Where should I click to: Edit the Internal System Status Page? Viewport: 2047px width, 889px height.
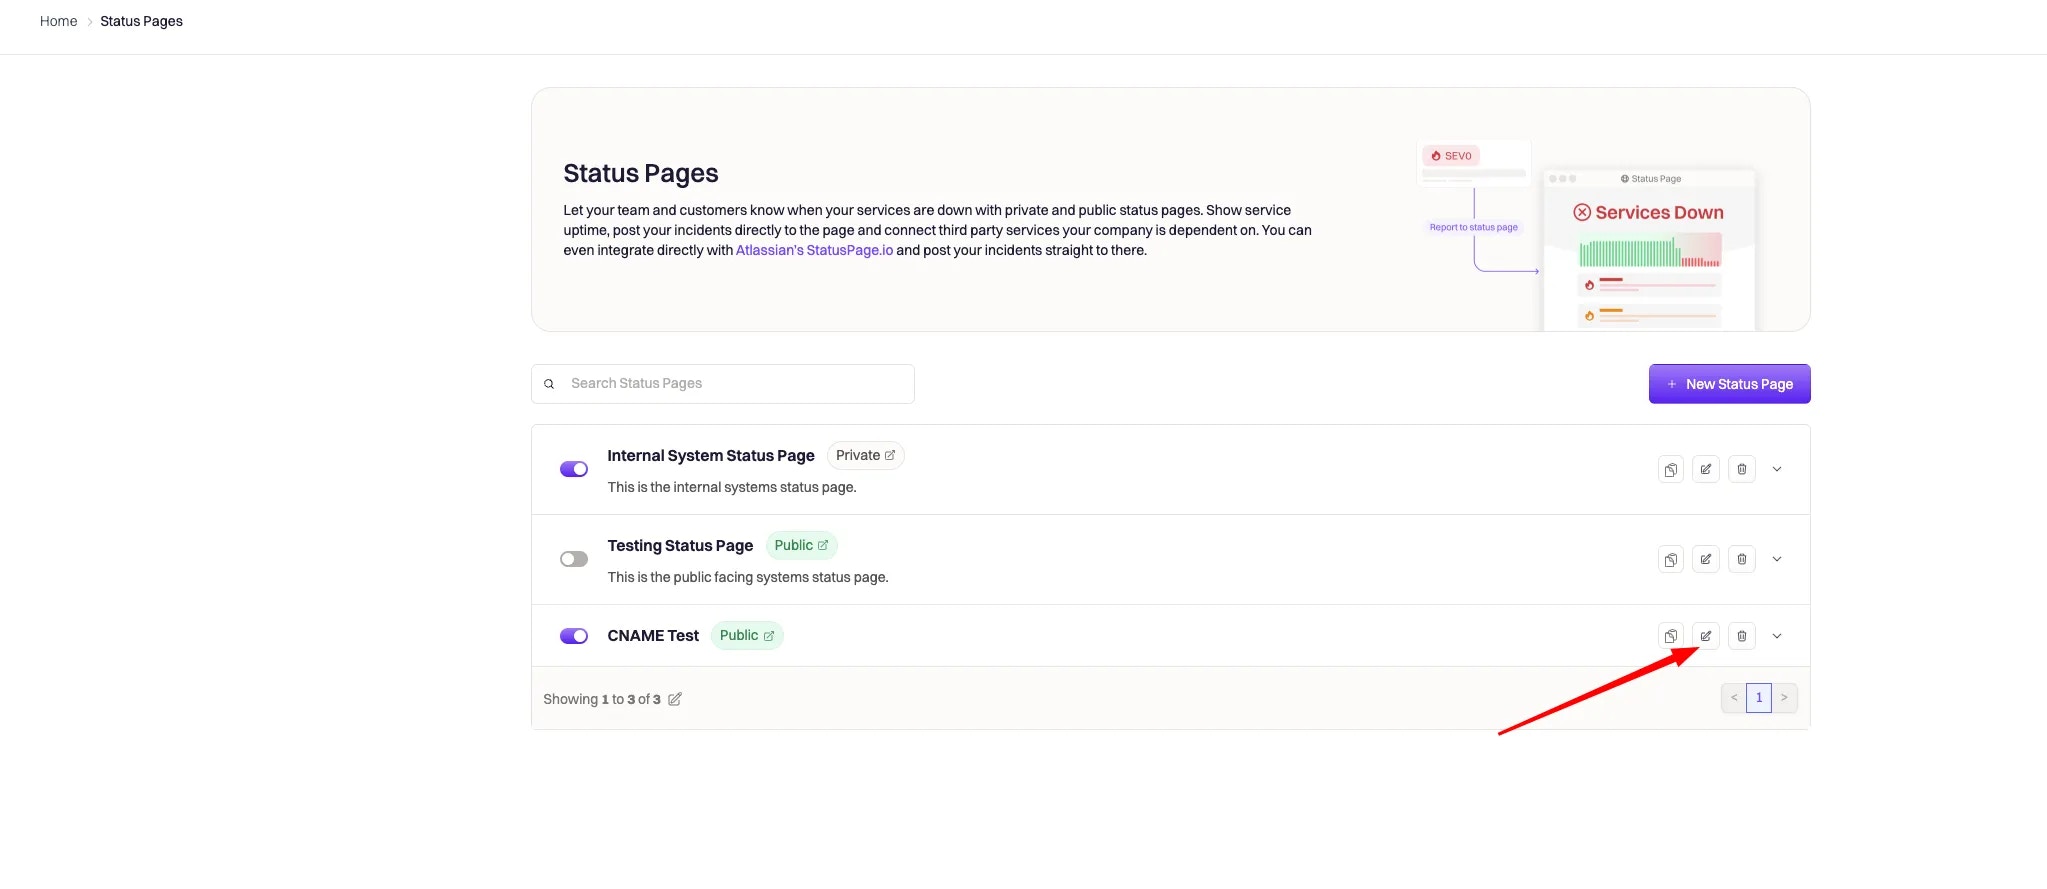pyautogui.click(x=1706, y=469)
